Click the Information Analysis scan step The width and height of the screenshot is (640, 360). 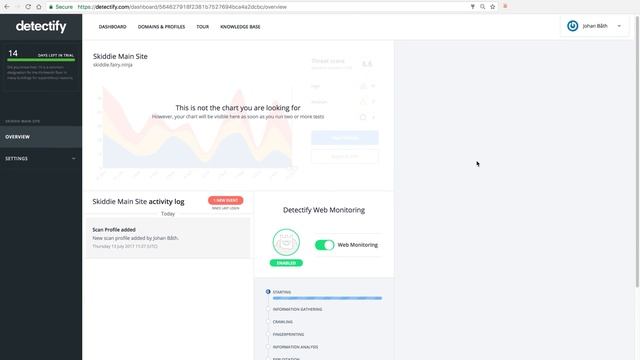pos(295,347)
